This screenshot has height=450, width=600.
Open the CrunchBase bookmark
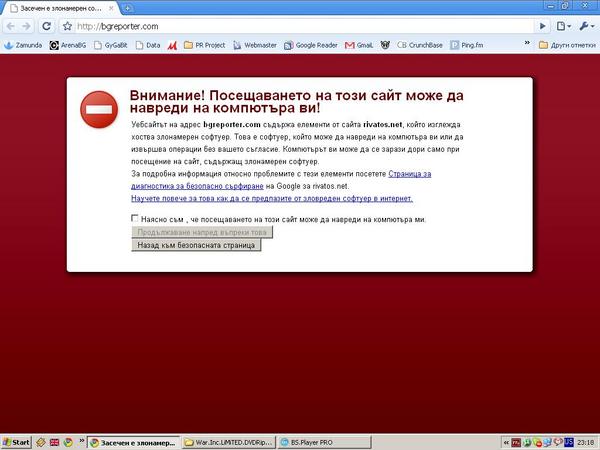pyautogui.click(x=420, y=45)
